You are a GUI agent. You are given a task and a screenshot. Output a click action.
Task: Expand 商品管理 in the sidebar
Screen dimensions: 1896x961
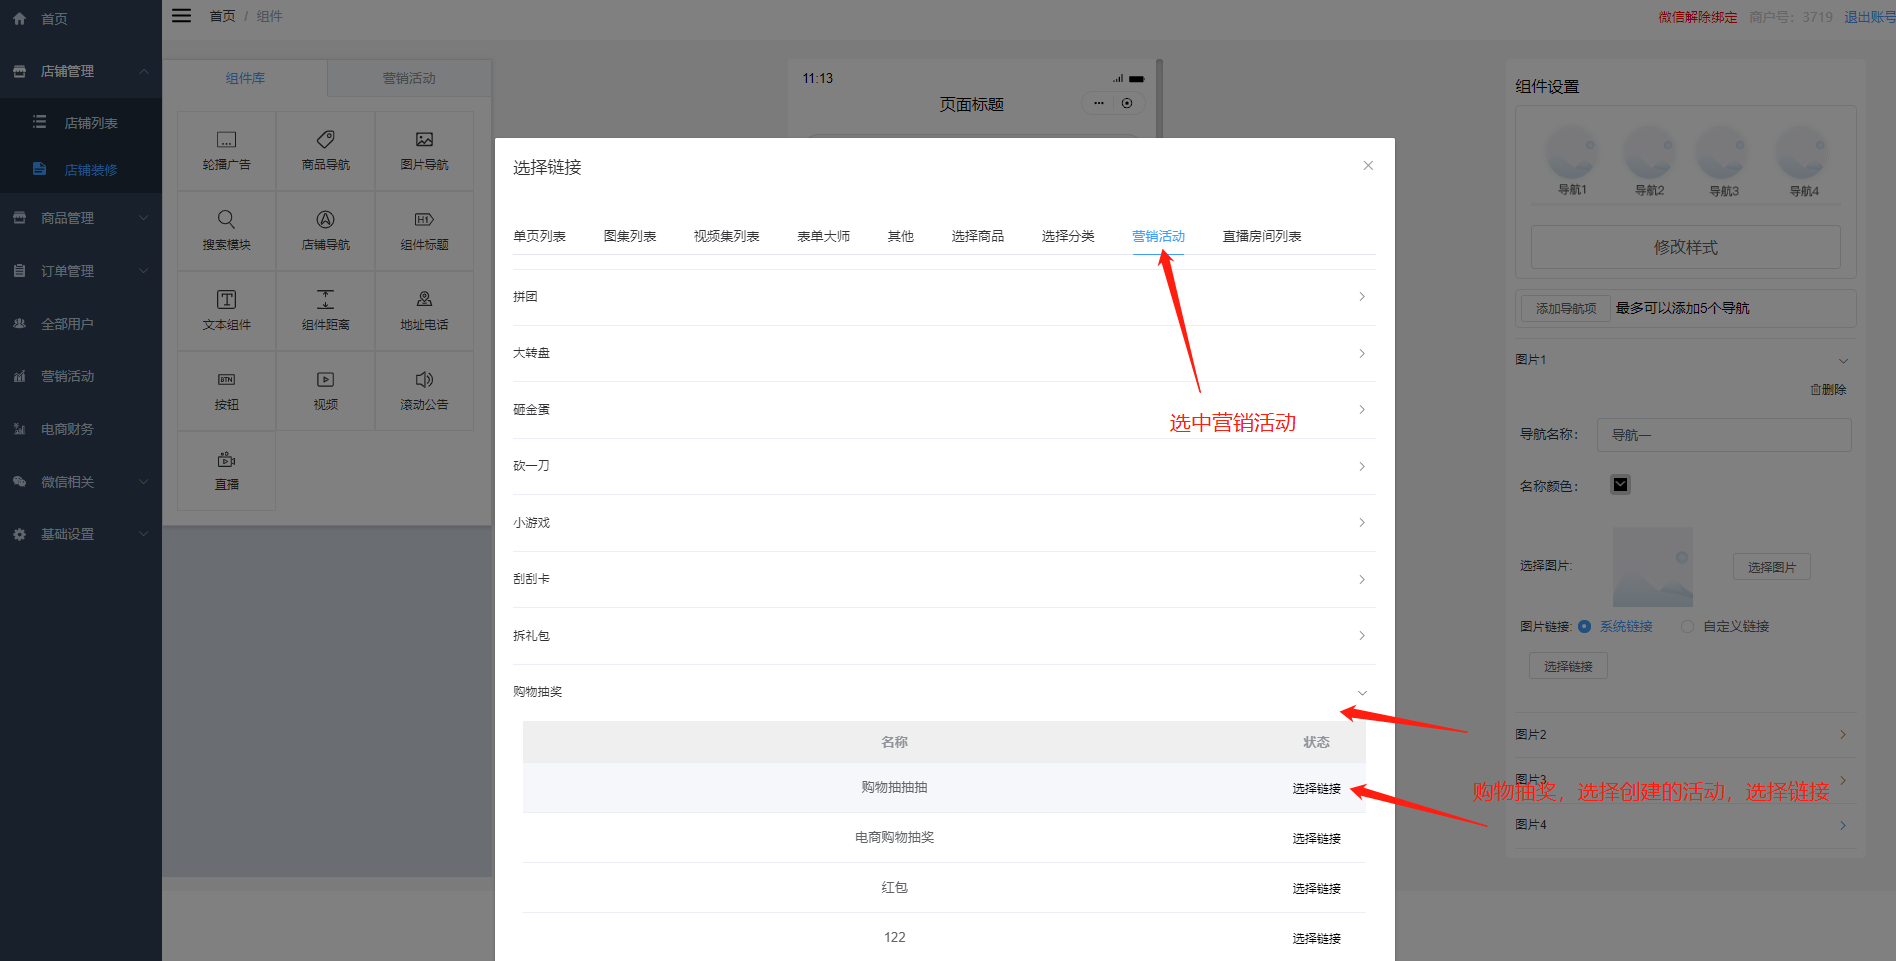click(x=80, y=218)
